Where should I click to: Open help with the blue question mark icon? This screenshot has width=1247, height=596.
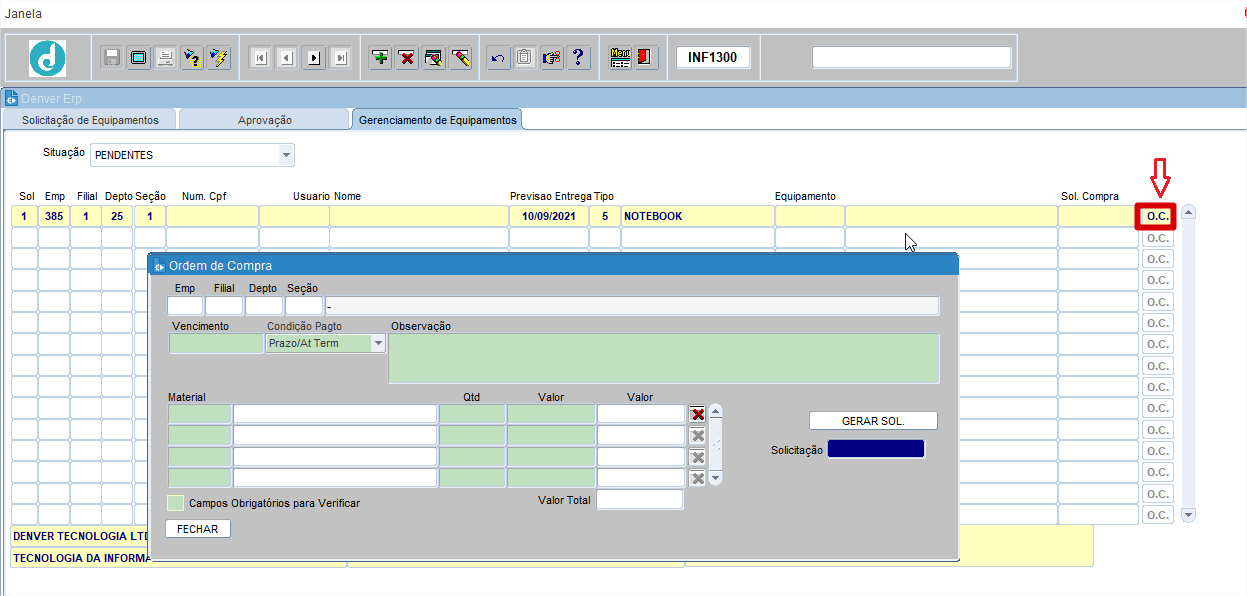point(578,57)
